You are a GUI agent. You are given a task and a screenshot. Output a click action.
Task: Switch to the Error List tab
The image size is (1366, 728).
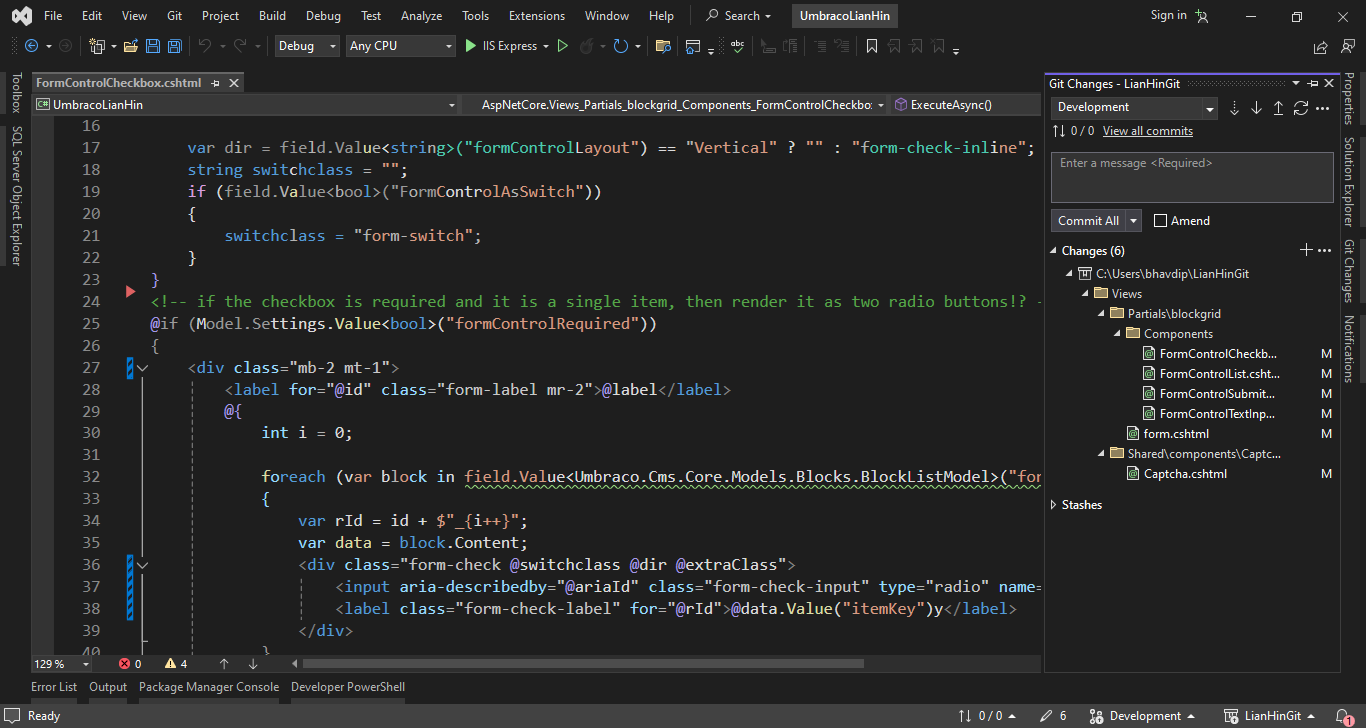tap(54, 687)
